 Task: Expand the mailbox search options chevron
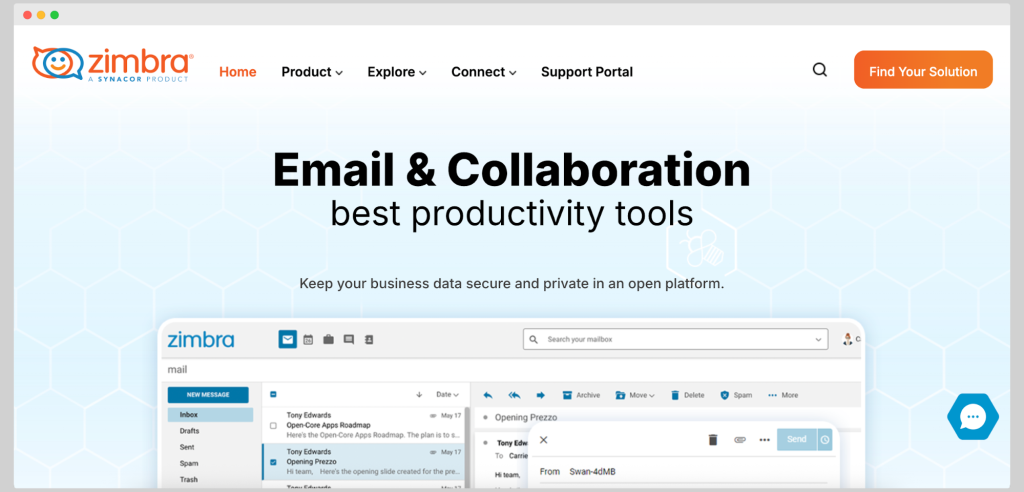[x=818, y=340]
